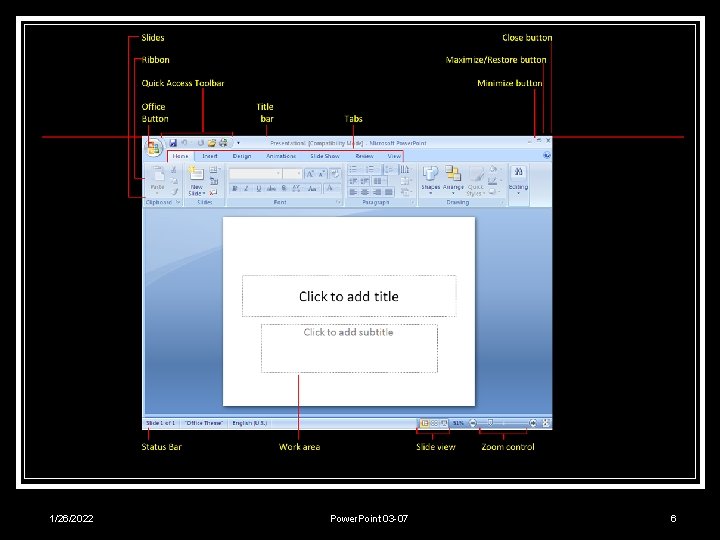The image size is (720, 540).
Task: Click the Zoom Out minus button
Action: coord(473,423)
